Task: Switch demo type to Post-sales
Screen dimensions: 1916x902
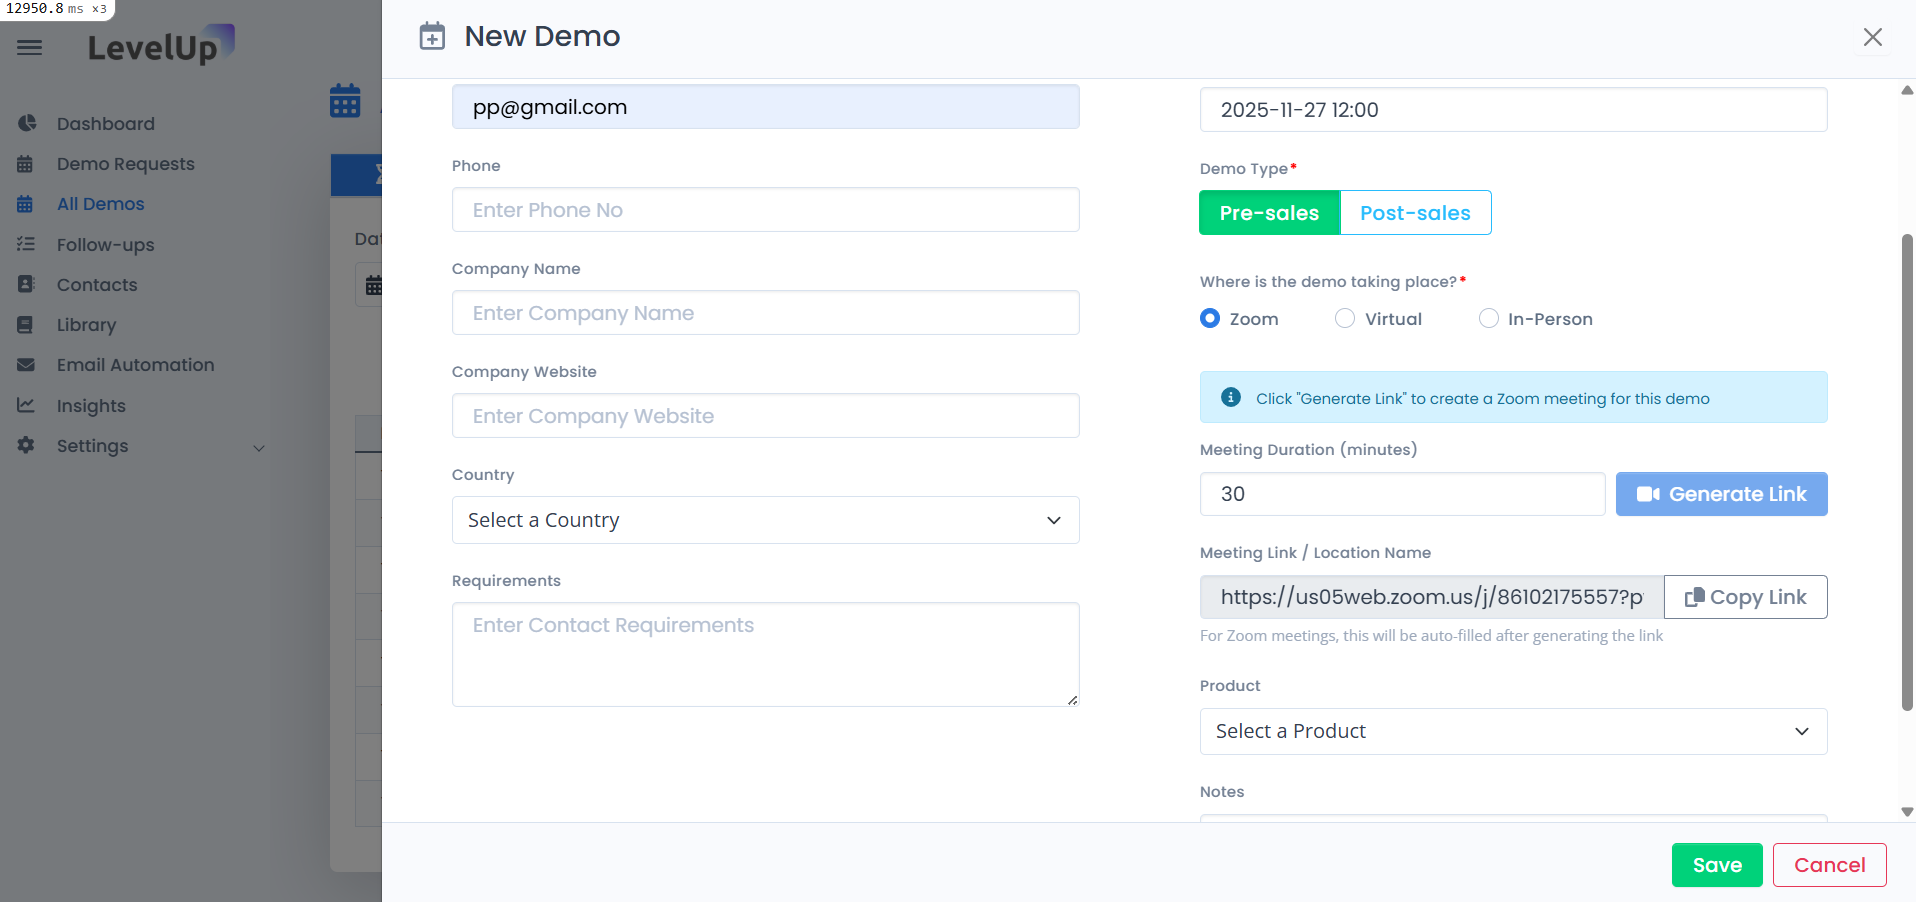Action: [x=1414, y=213]
